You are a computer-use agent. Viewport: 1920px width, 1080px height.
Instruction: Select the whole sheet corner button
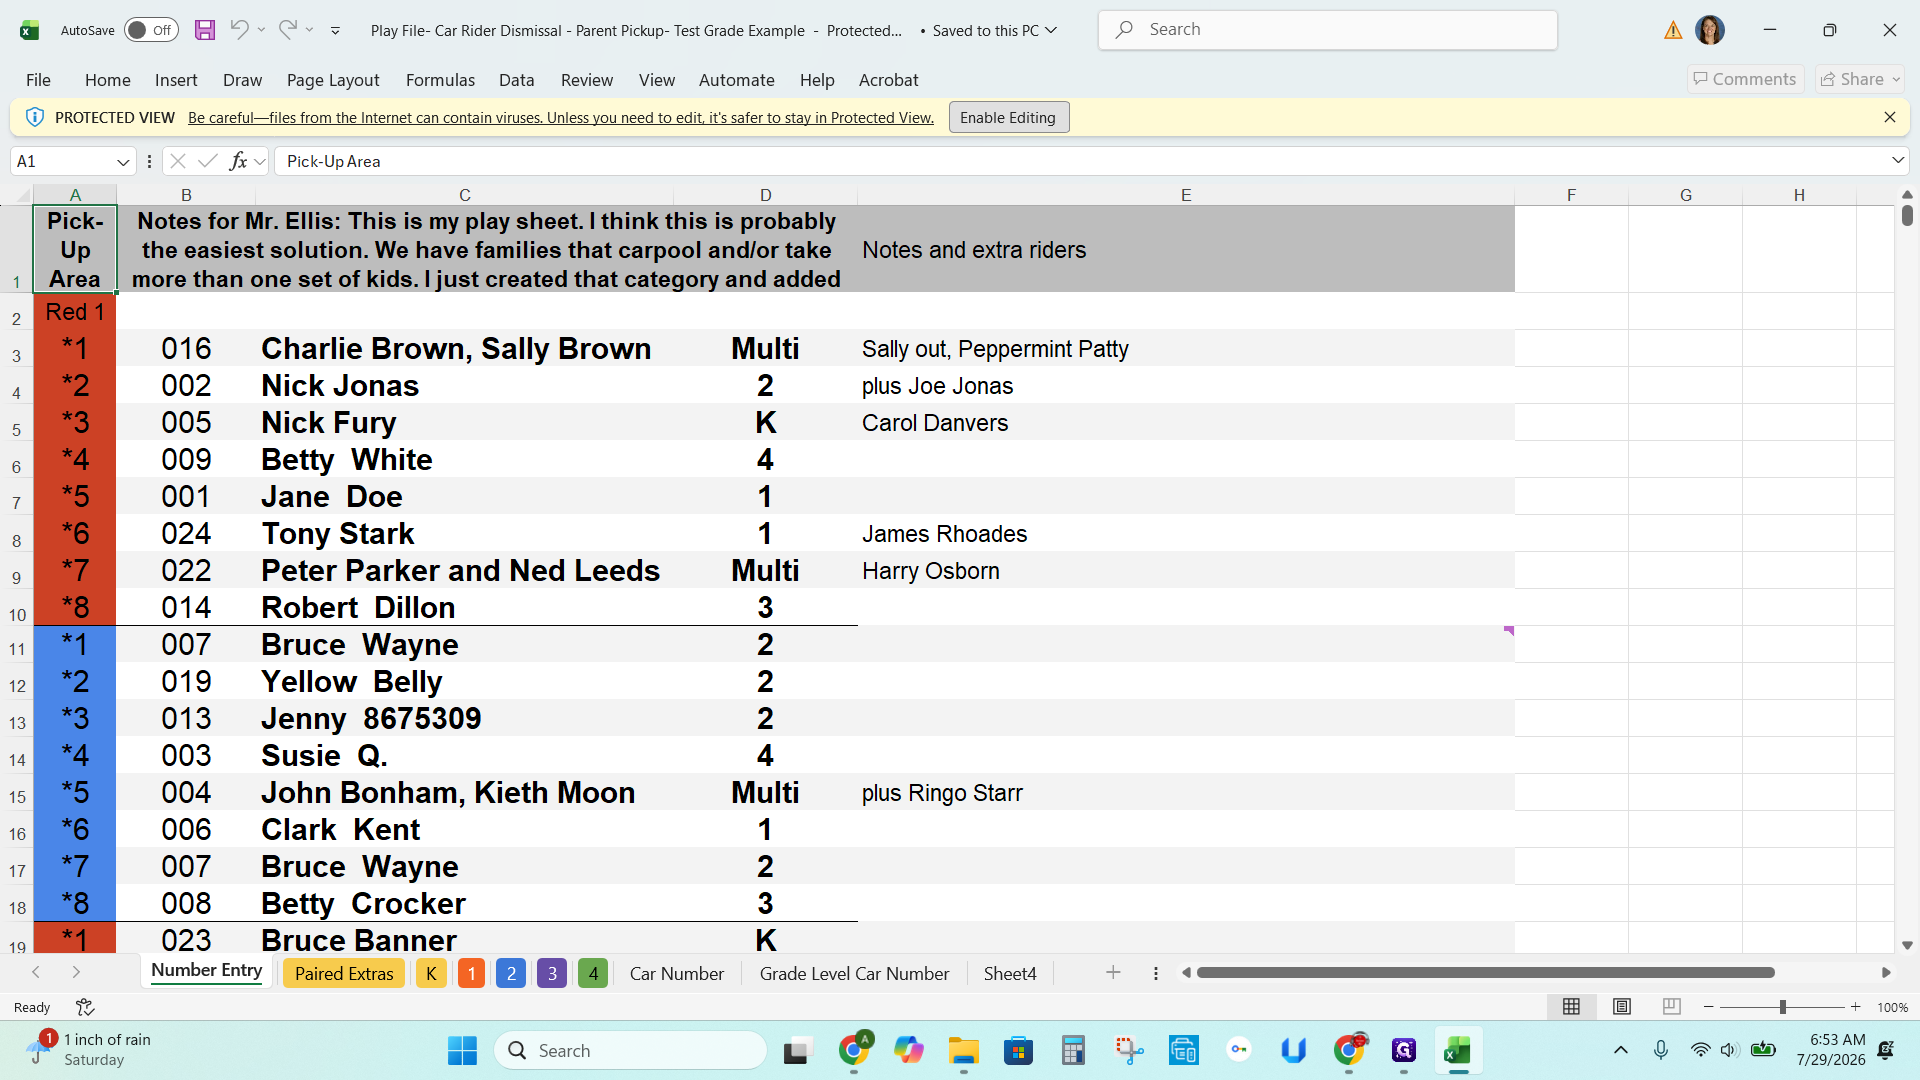(x=17, y=194)
